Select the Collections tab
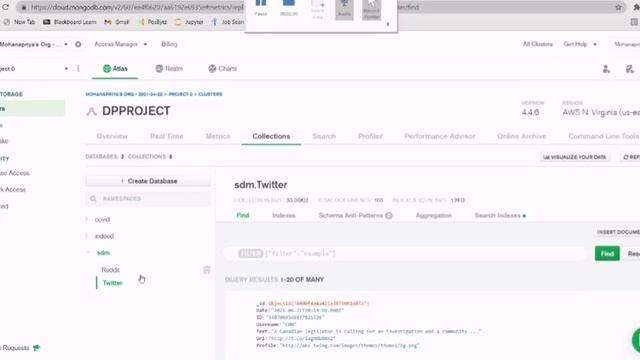The width and height of the screenshot is (640, 360). [271, 136]
